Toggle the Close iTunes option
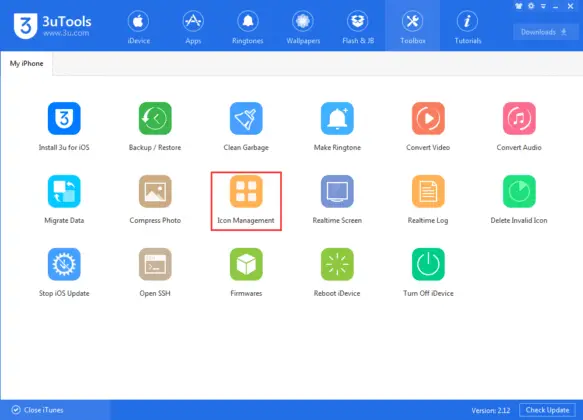The height and width of the screenshot is (420, 583). (37, 410)
